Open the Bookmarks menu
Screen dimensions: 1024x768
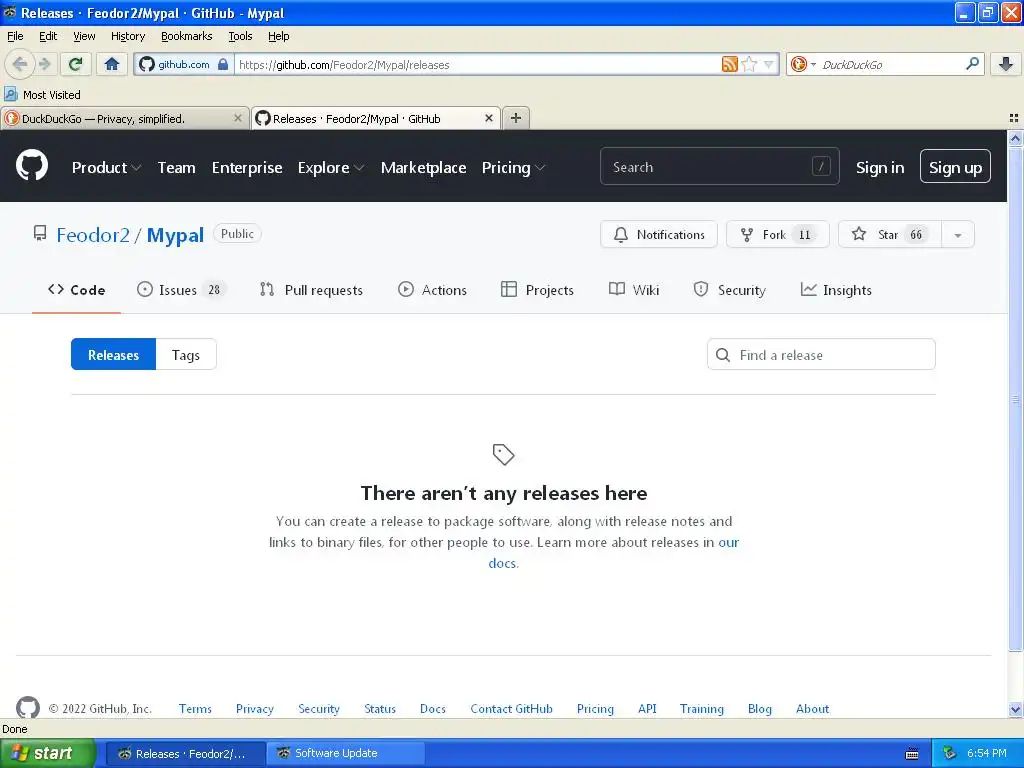[x=186, y=36]
